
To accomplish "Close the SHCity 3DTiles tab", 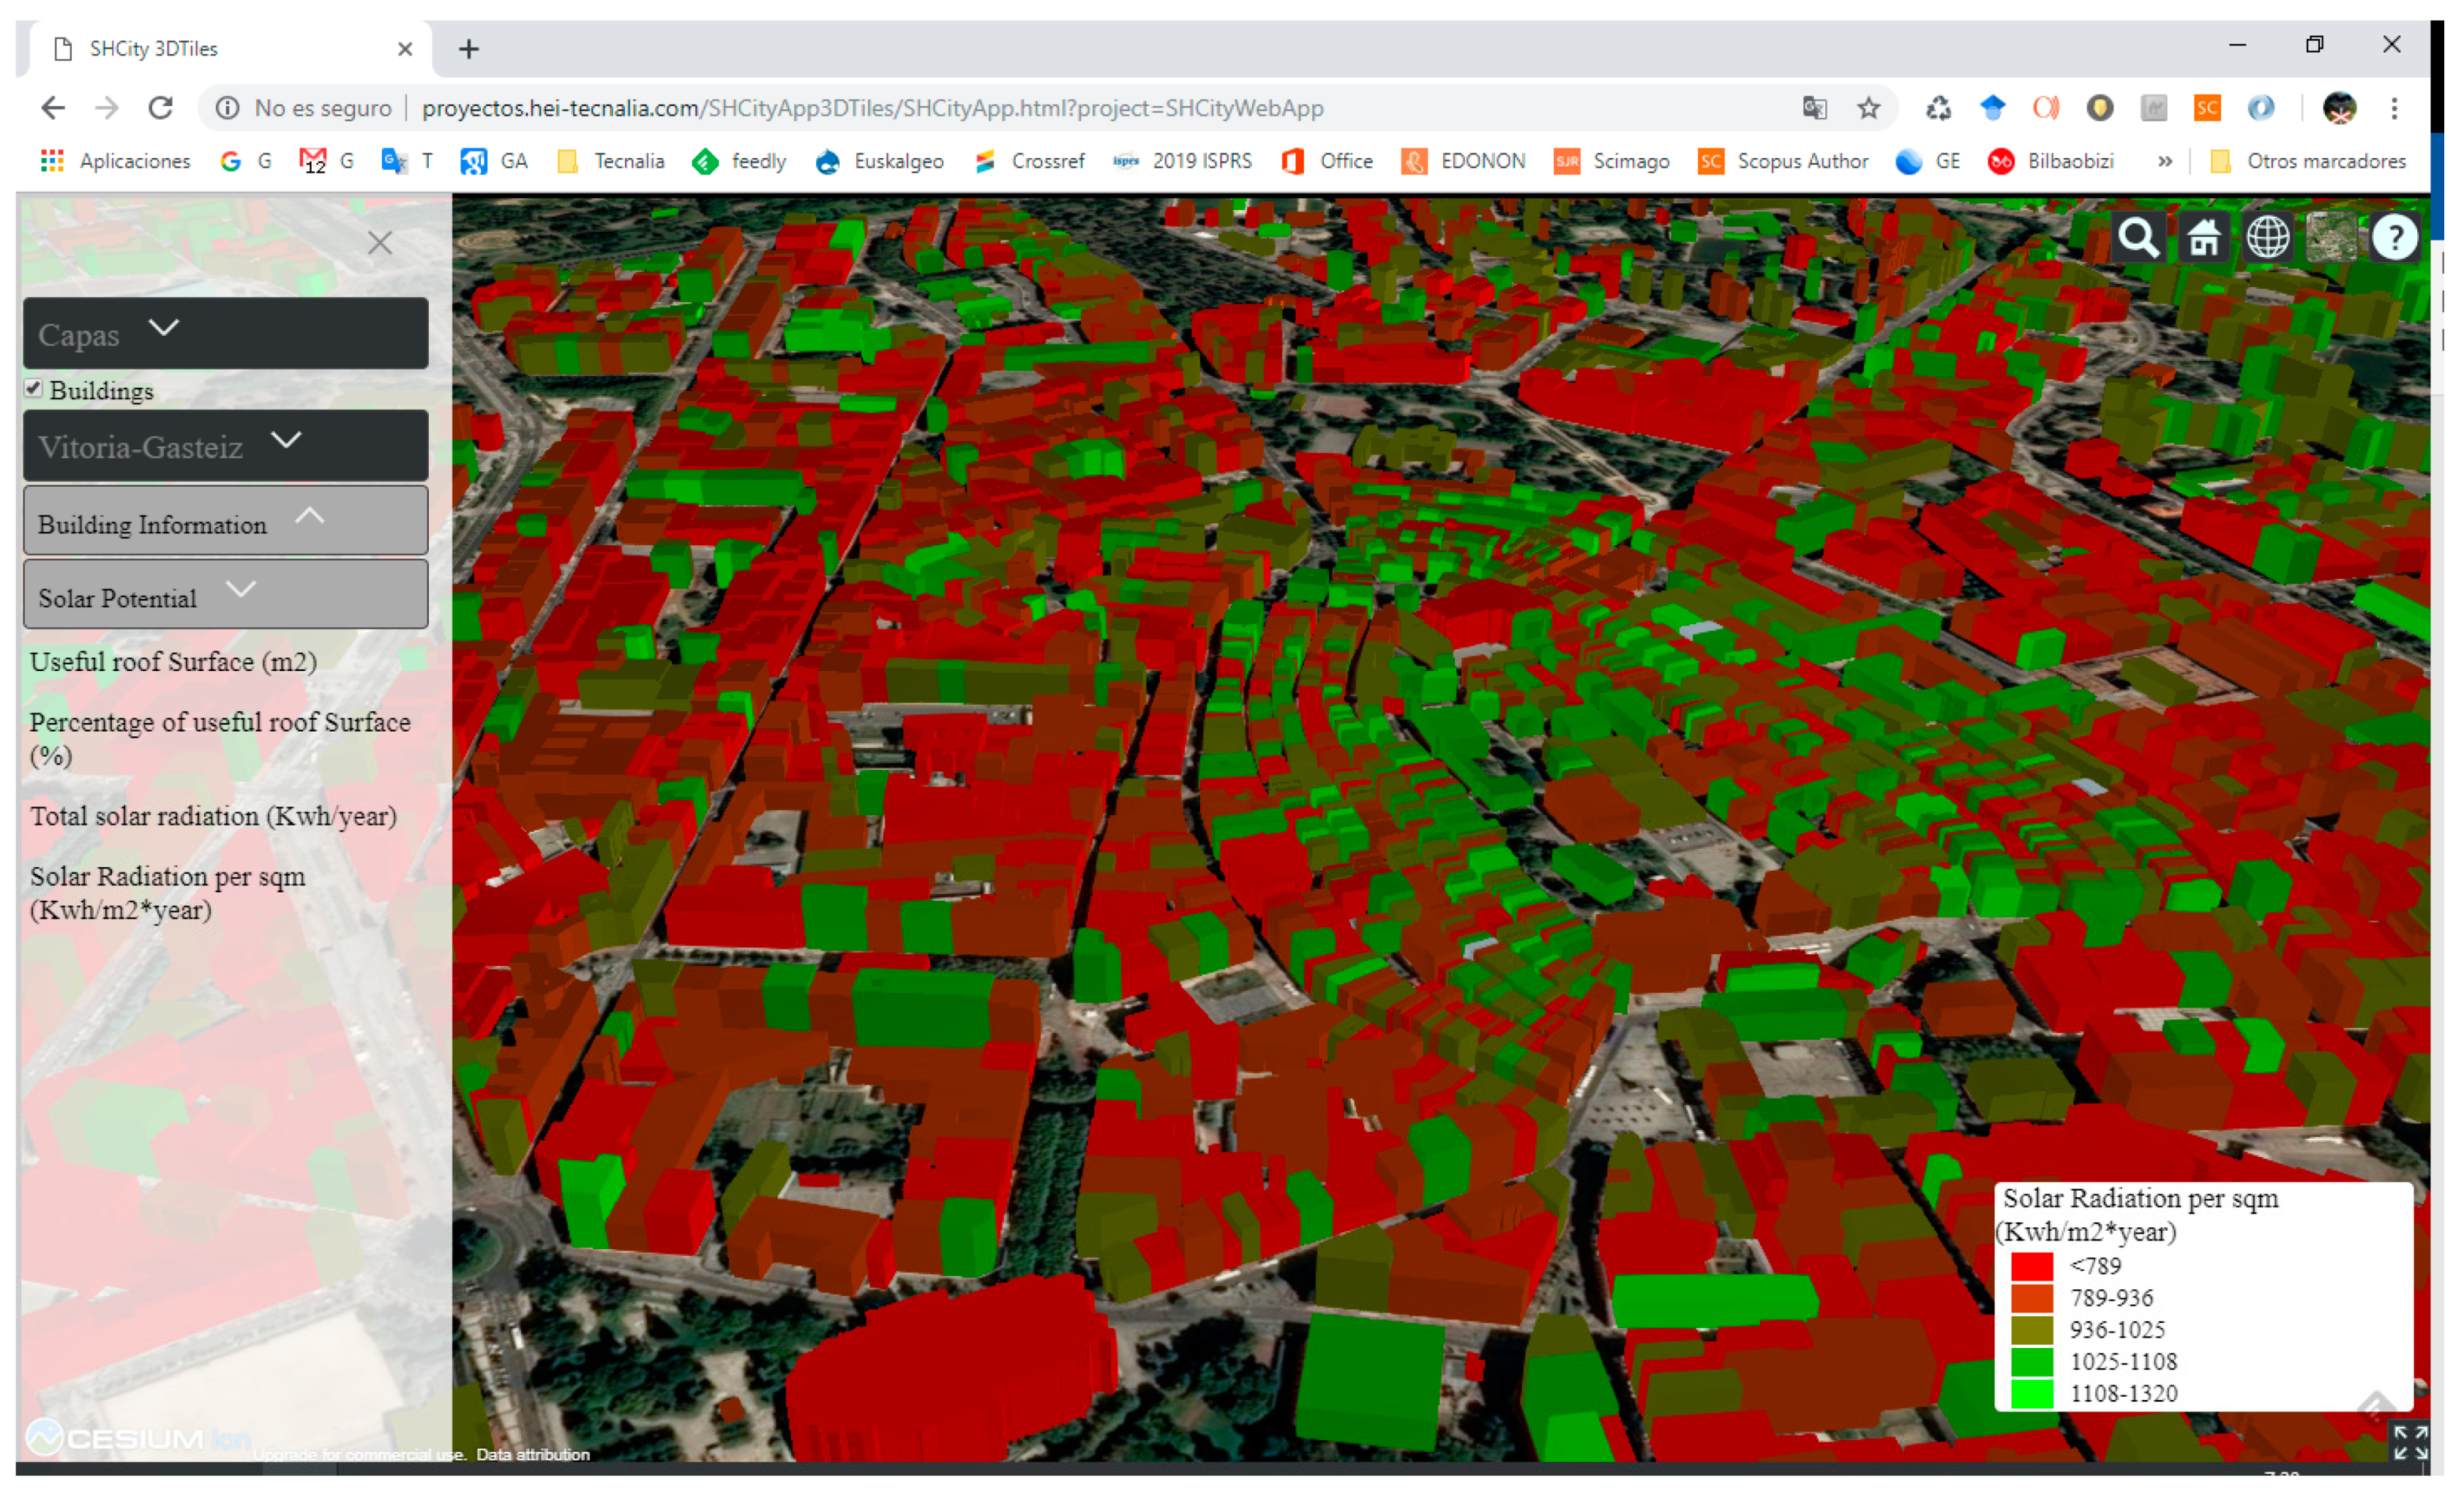I will coord(405,49).
